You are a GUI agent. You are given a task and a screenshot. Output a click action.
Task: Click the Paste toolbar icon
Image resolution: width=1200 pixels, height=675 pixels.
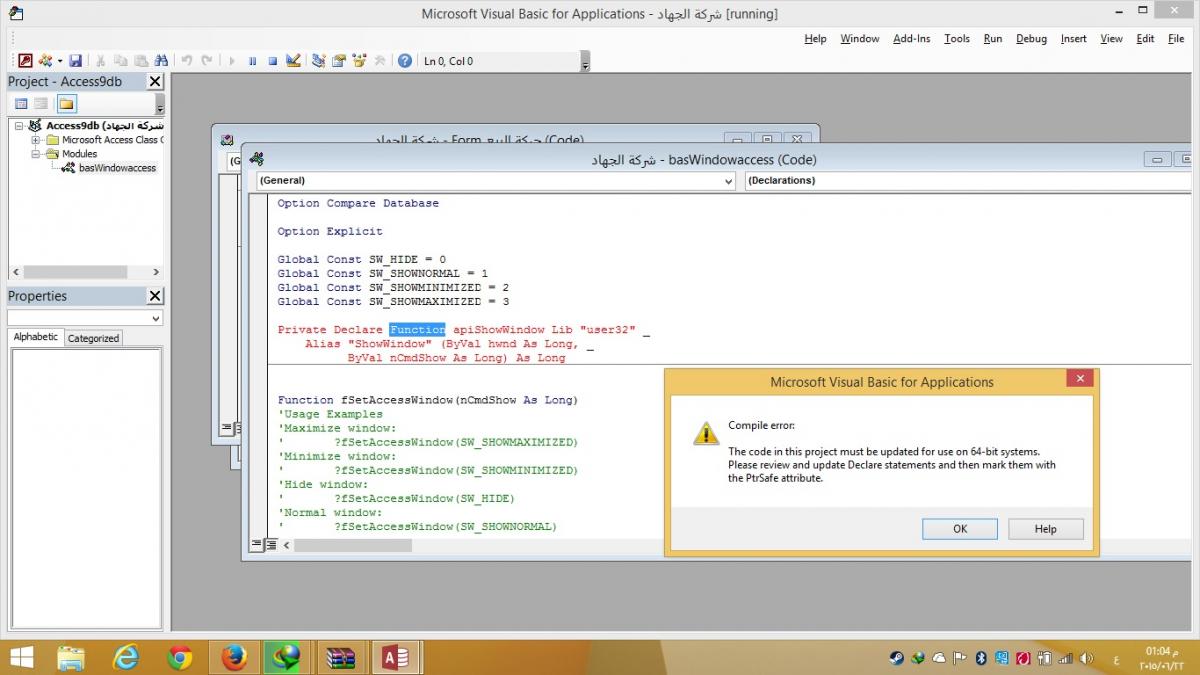[141, 61]
